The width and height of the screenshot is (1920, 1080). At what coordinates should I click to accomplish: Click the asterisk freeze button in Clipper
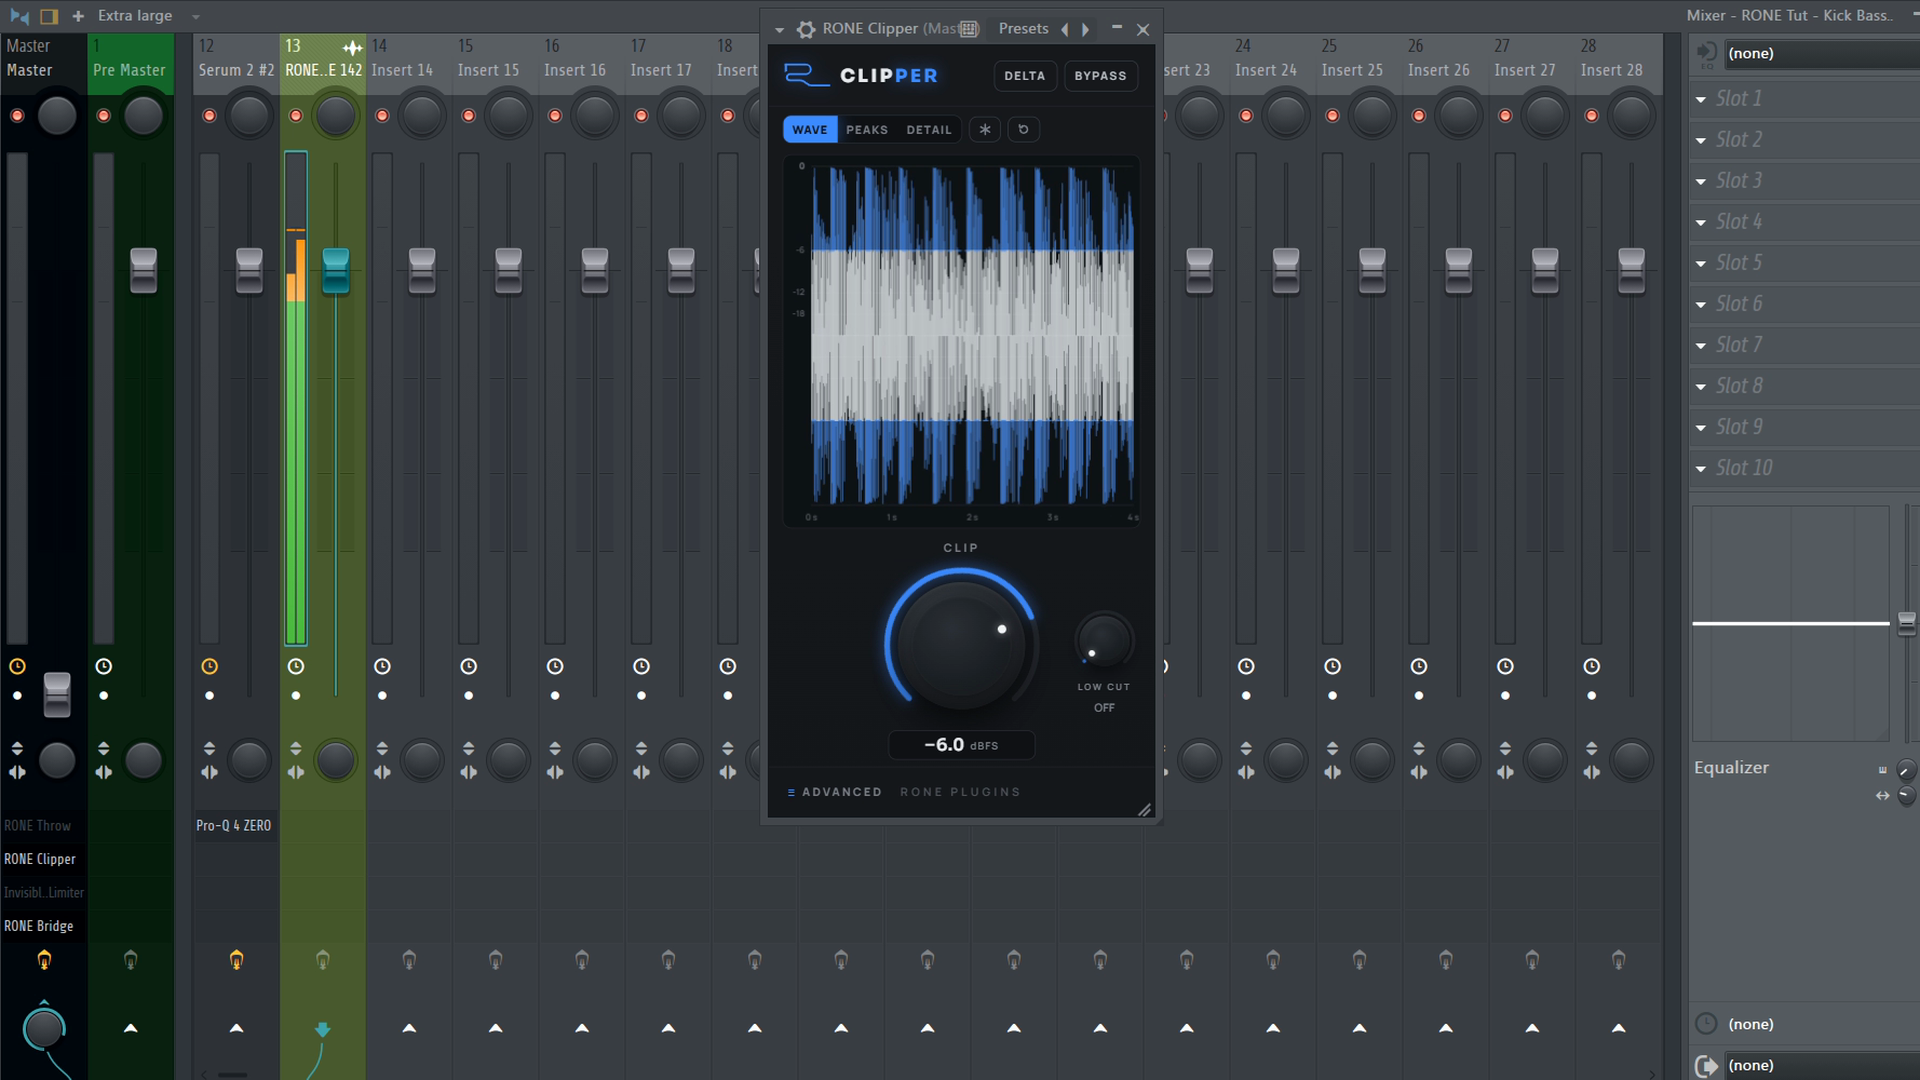coord(985,130)
